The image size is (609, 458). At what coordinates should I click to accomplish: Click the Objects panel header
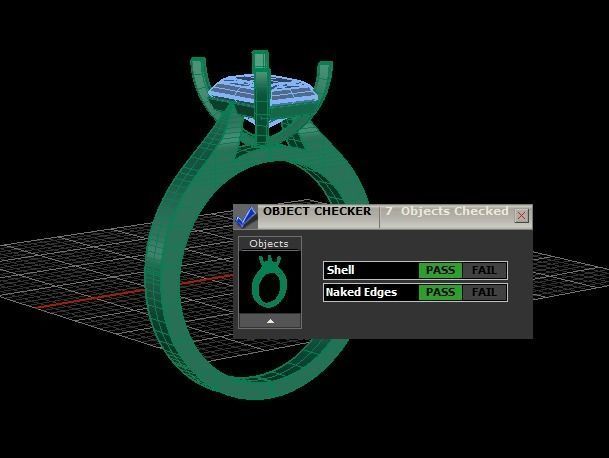pyautogui.click(x=269, y=244)
